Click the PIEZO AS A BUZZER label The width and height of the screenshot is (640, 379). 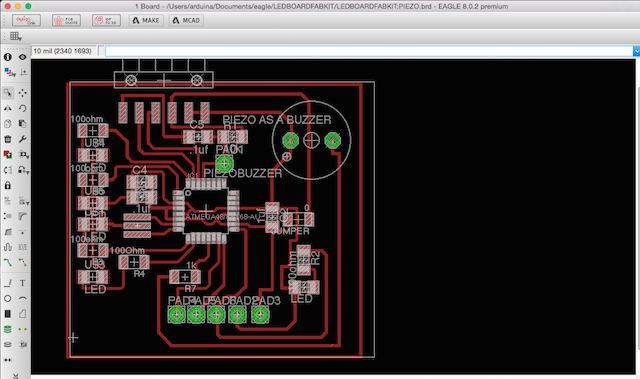(277, 120)
